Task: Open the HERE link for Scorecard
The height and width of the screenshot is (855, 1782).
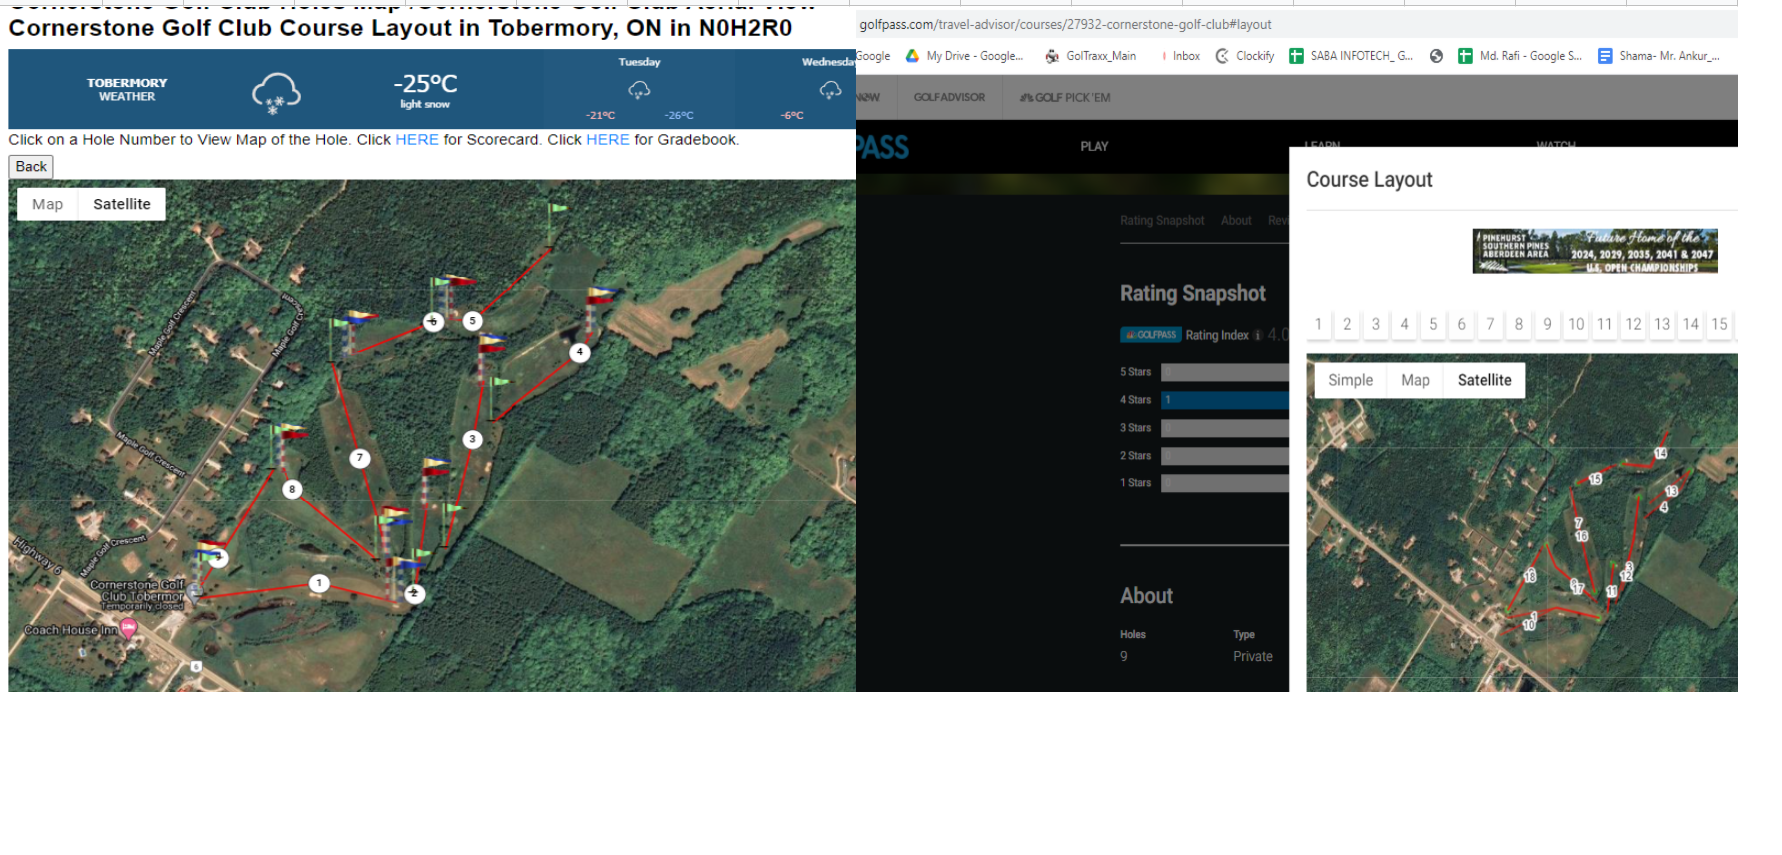Action: pos(417,140)
